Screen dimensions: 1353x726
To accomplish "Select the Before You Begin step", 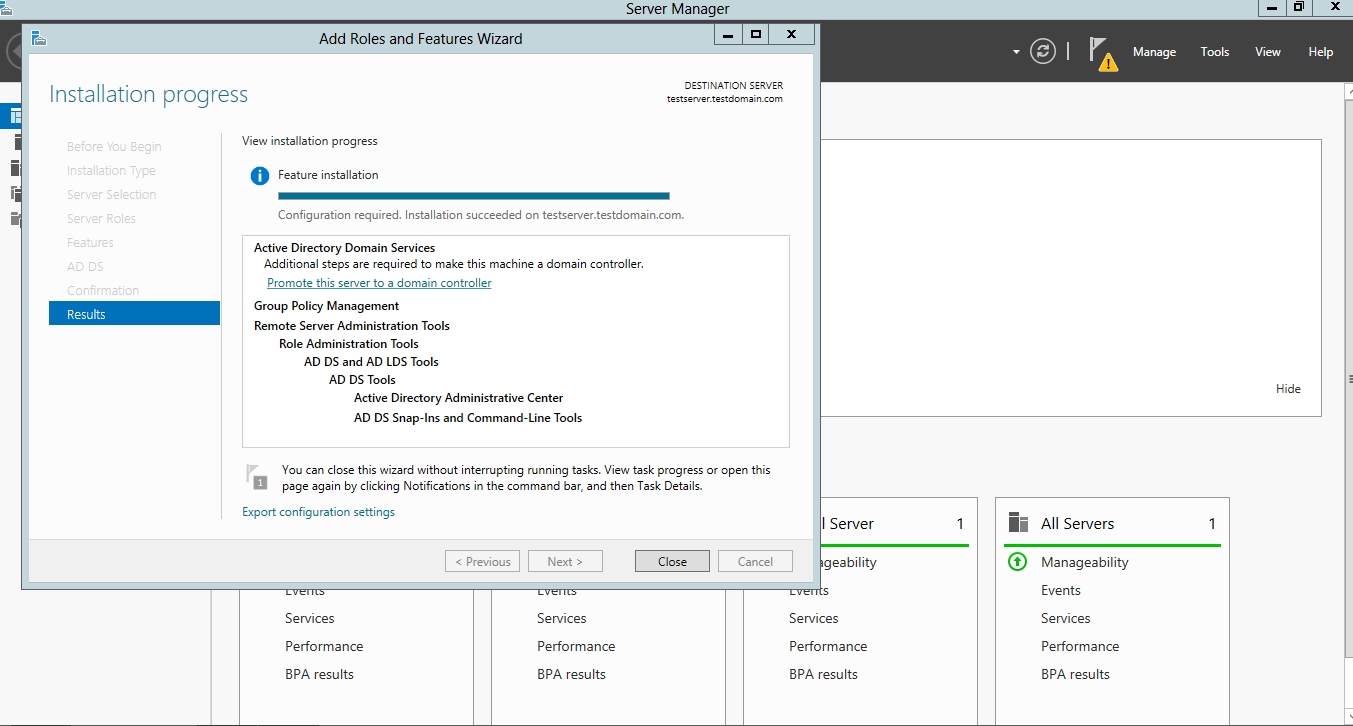I will point(114,146).
